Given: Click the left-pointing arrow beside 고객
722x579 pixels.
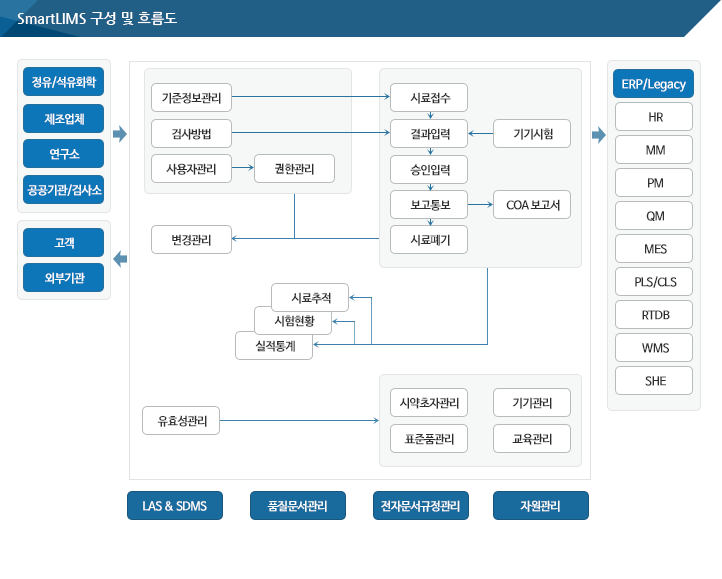Looking at the screenshot, I should coord(120,260).
